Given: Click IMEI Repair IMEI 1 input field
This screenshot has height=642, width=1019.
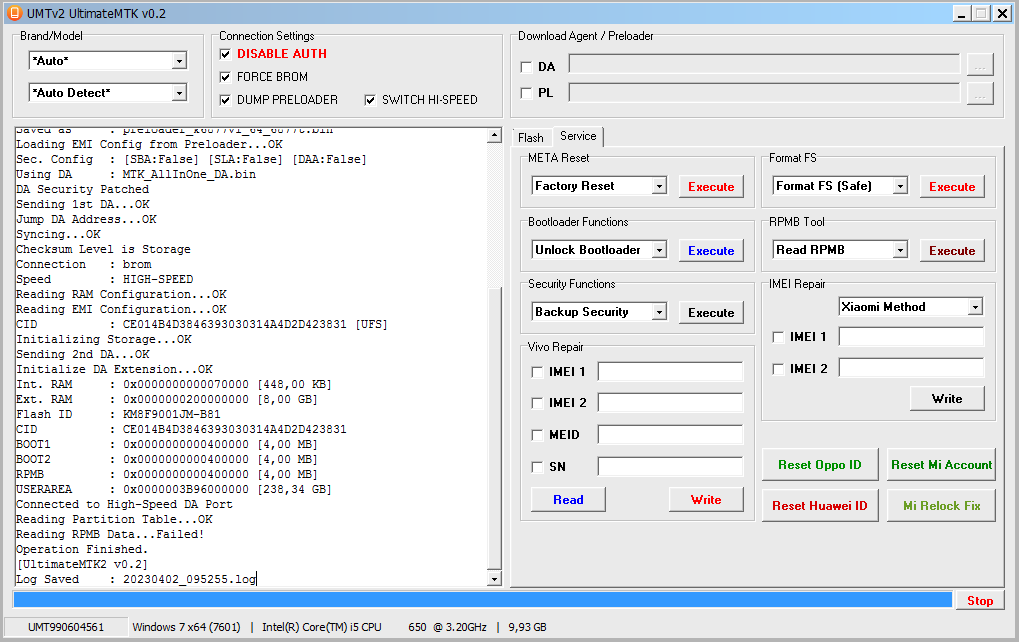Looking at the screenshot, I should [911, 337].
